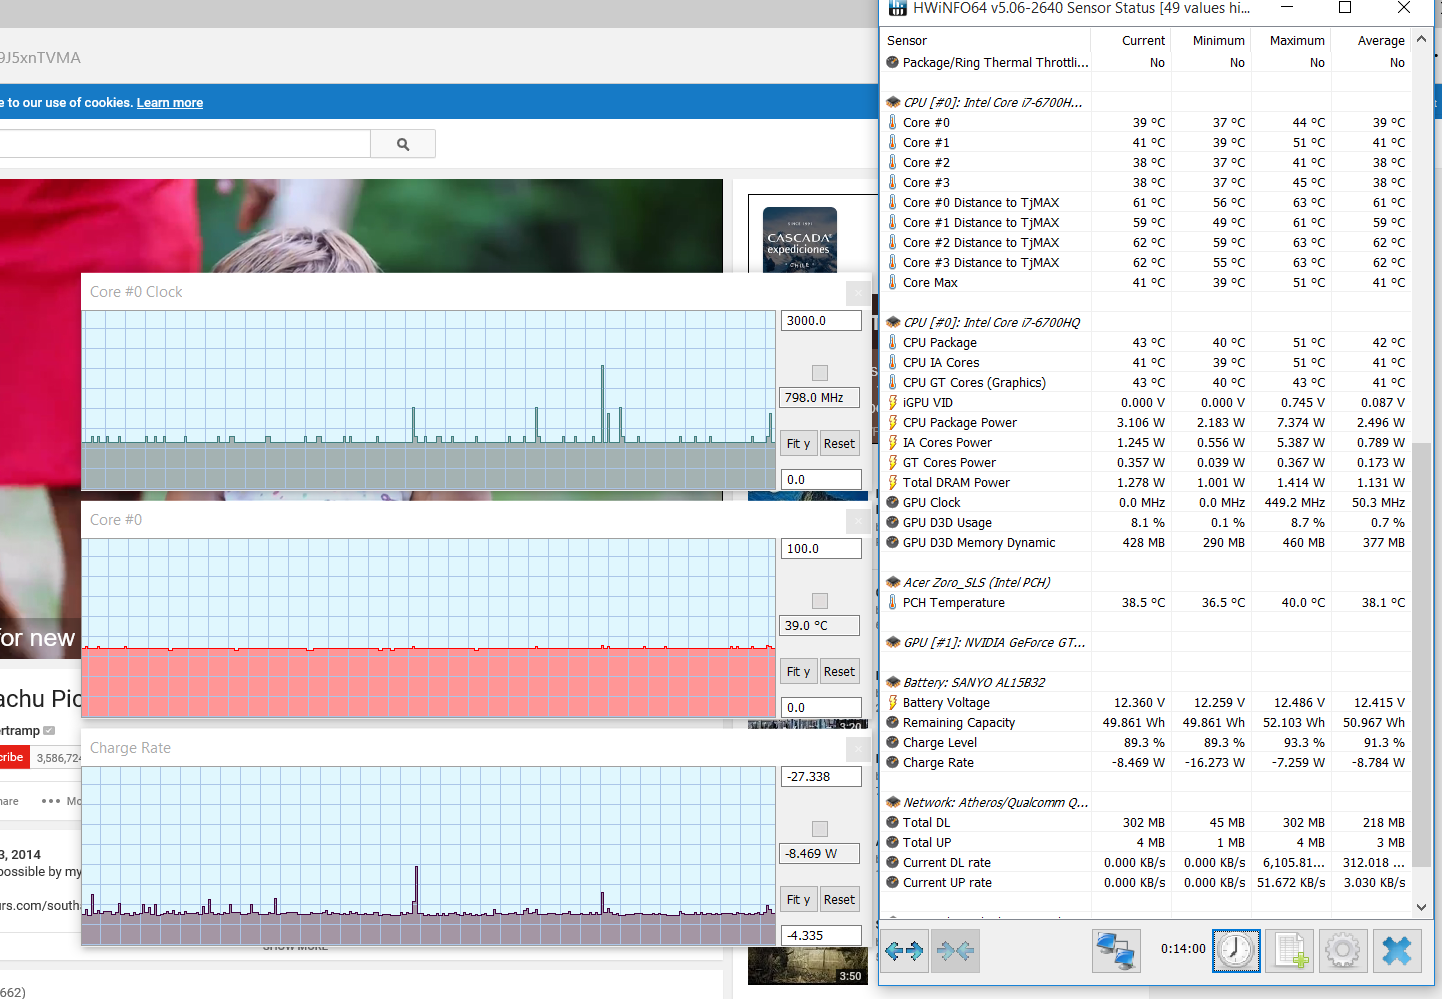The width and height of the screenshot is (1442, 999).
Task: Click the Minimum column header
Action: (x=1211, y=41)
